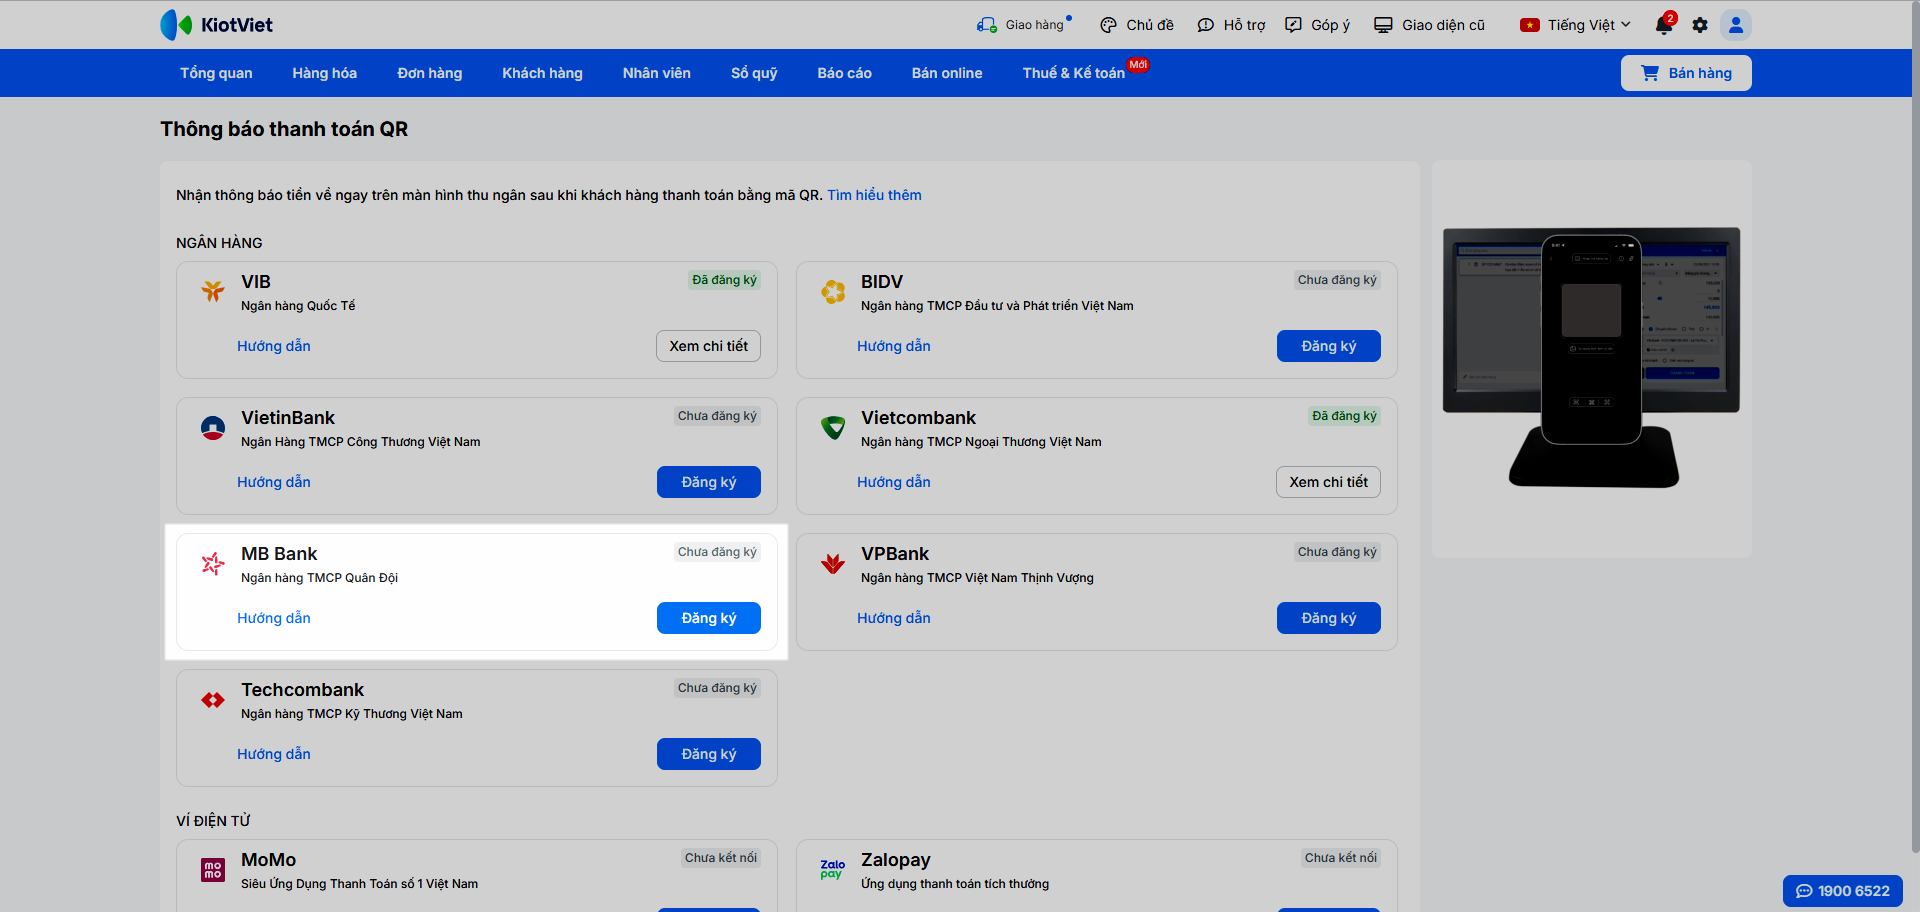This screenshot has width=1920, height=912.
Task: Register VietinBank with Đăng ký button
Action: [x=709, y=482]
